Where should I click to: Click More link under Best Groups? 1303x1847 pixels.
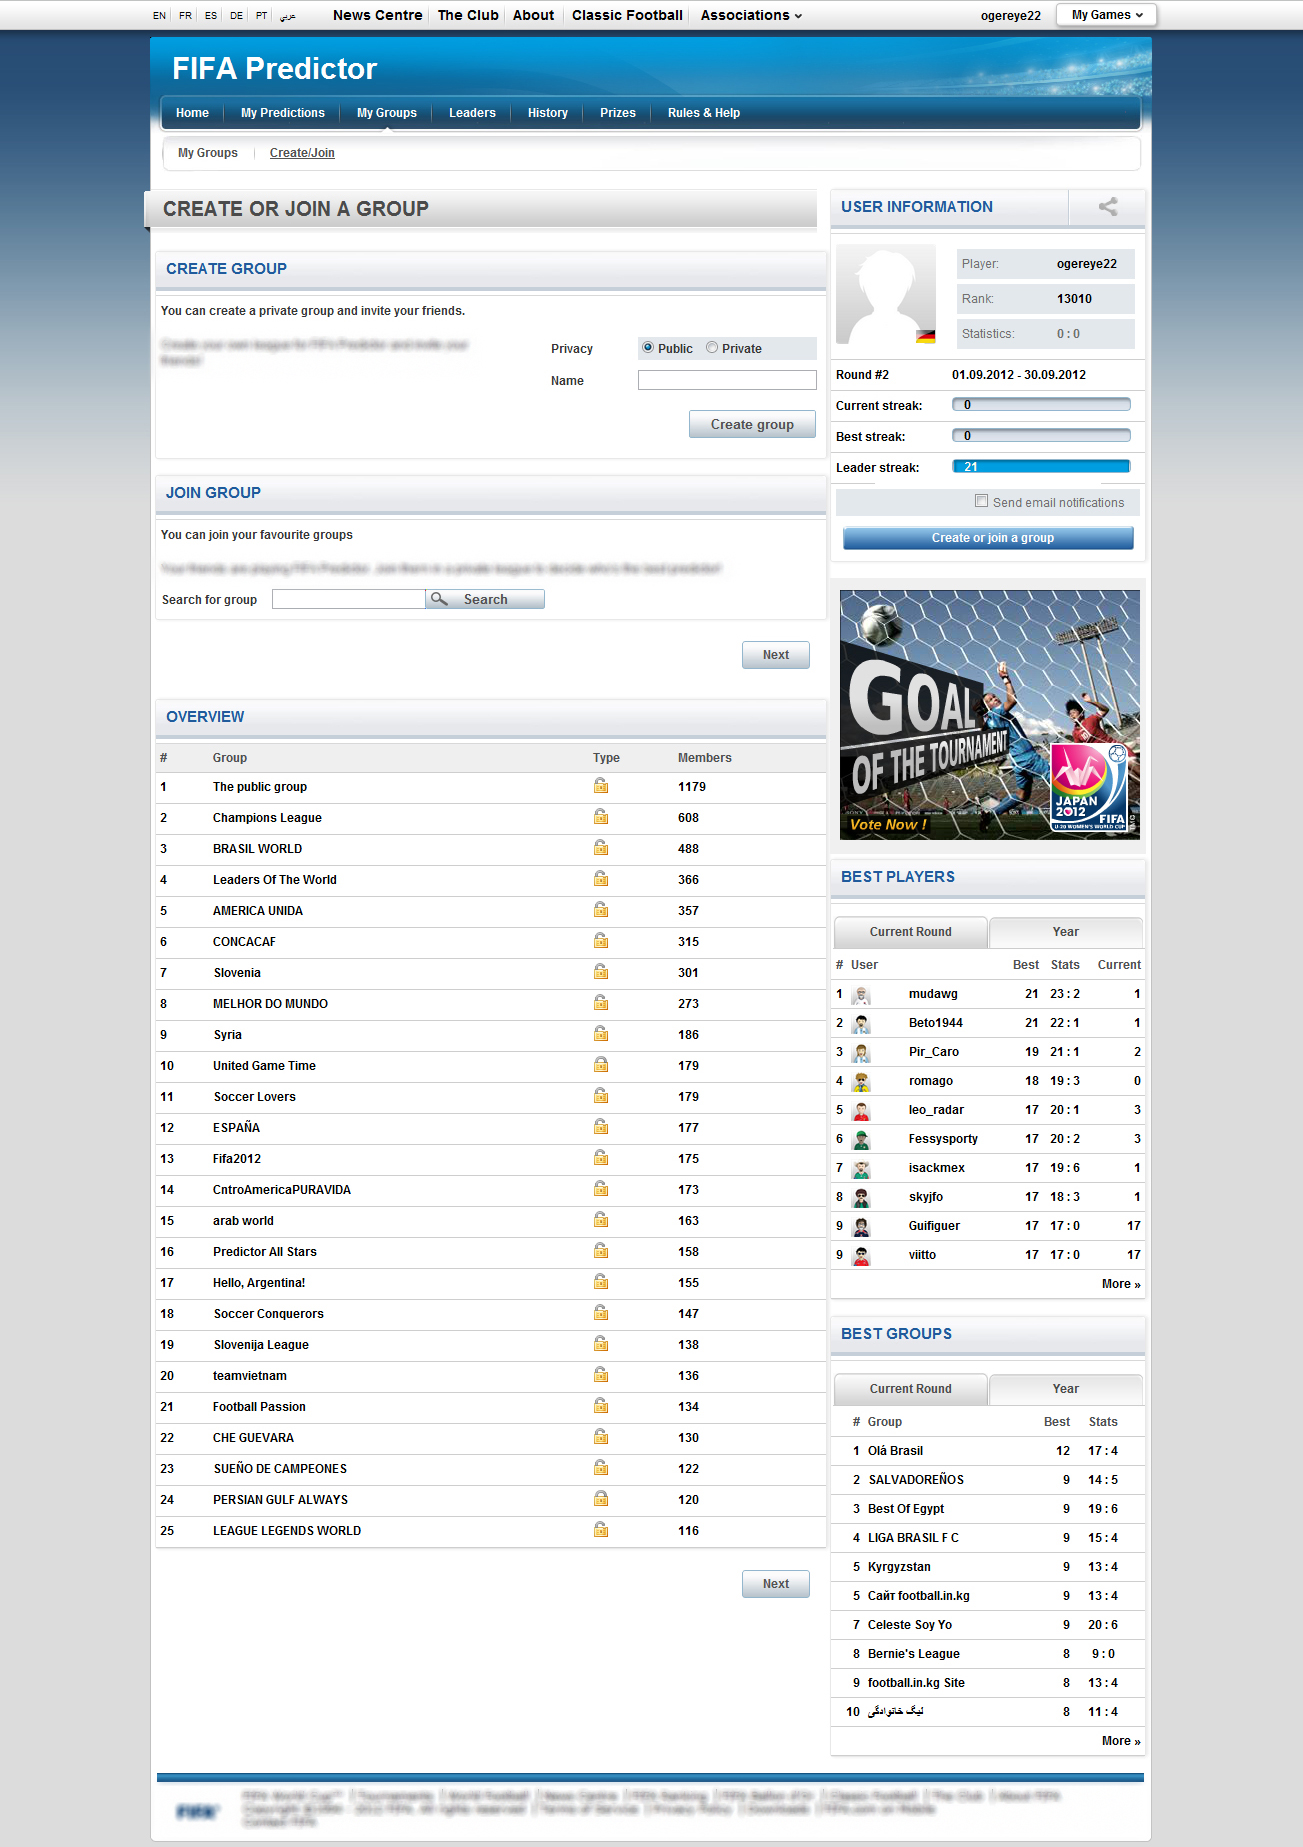(1121, 1741)
